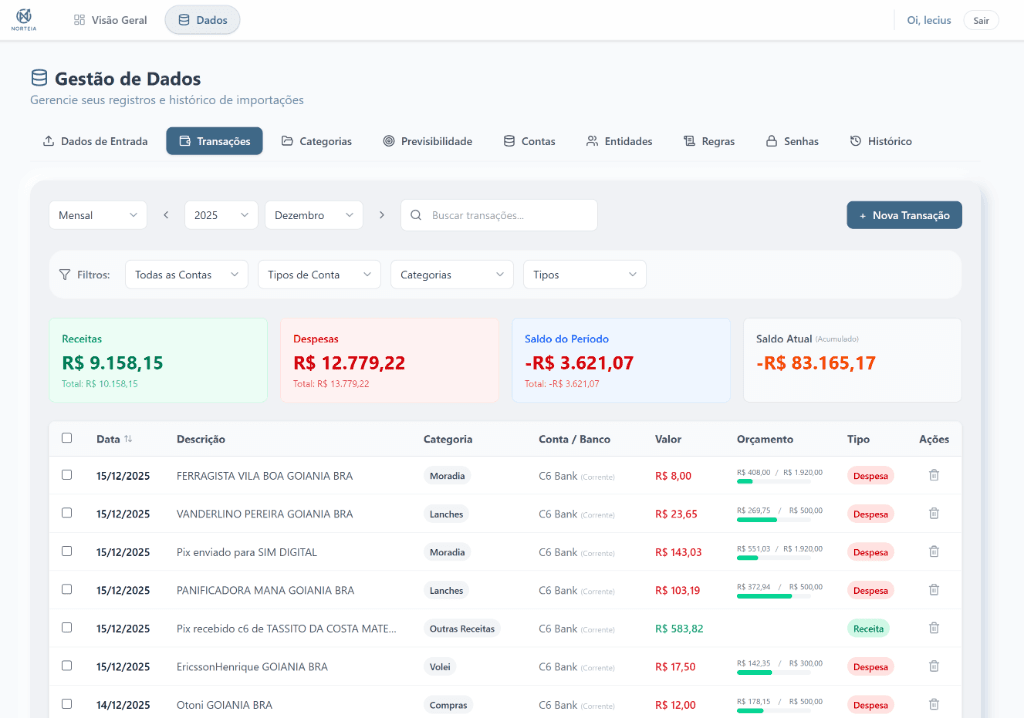Select checkbox for VANDERLINO PEREIRA row
The height and width of the screenshot is (718, 1024).
click(67, 513)
